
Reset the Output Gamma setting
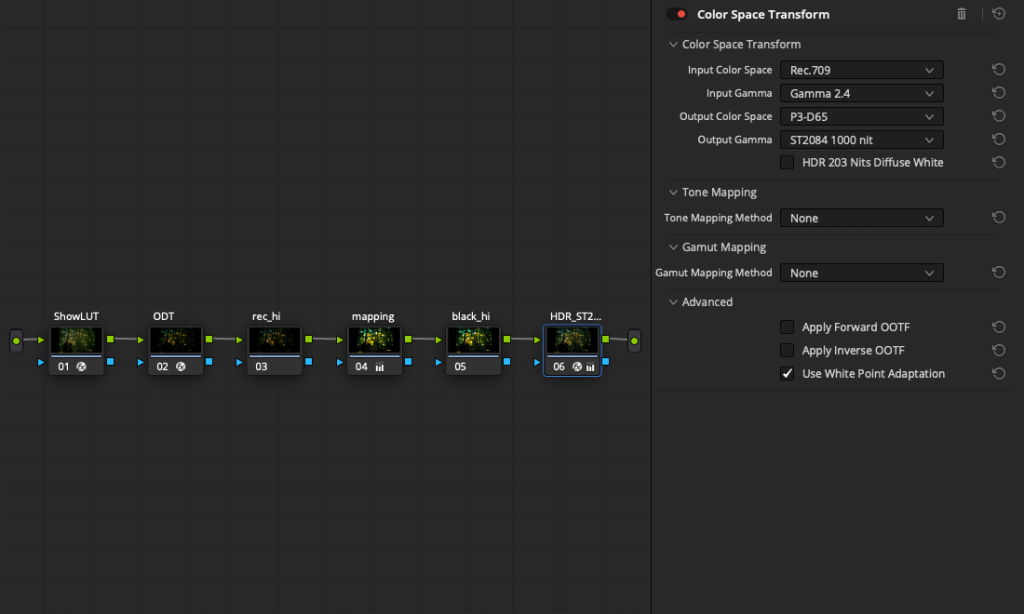click(x=999, y=139)
